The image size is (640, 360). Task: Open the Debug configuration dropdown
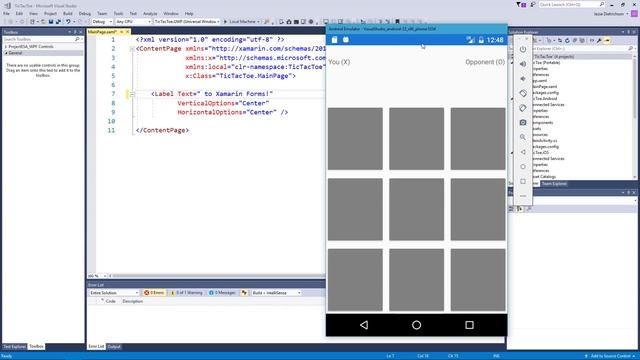click(x=102, y=22)
